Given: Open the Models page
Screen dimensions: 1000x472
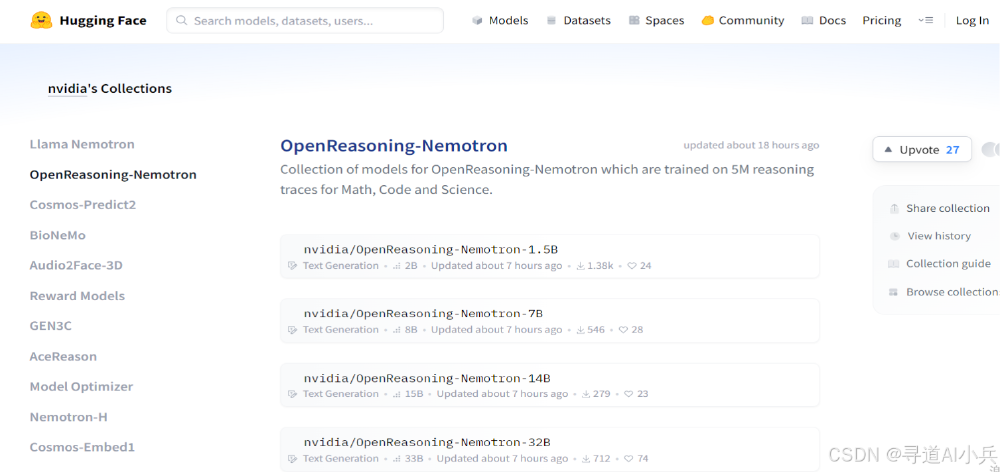Looking at the screenshot, I should (500, 20).
